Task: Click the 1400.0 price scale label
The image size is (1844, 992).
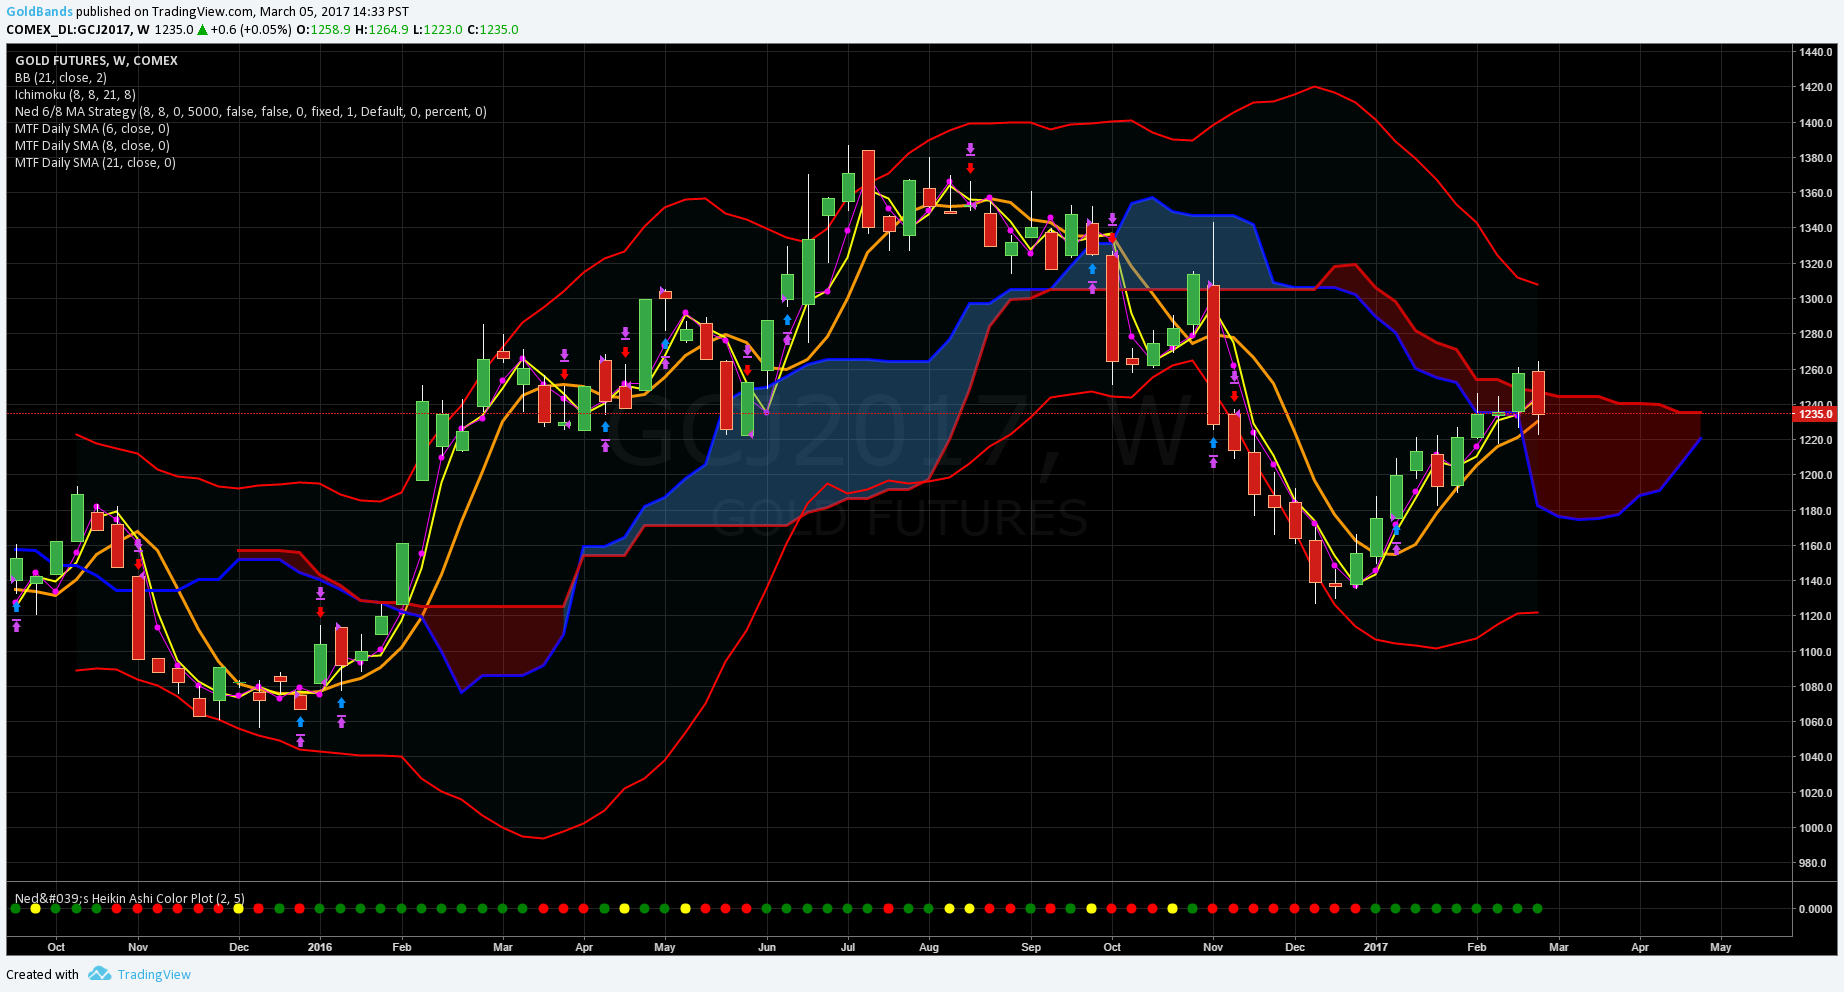Action: pyautogui.click(x=1816, y=123)
